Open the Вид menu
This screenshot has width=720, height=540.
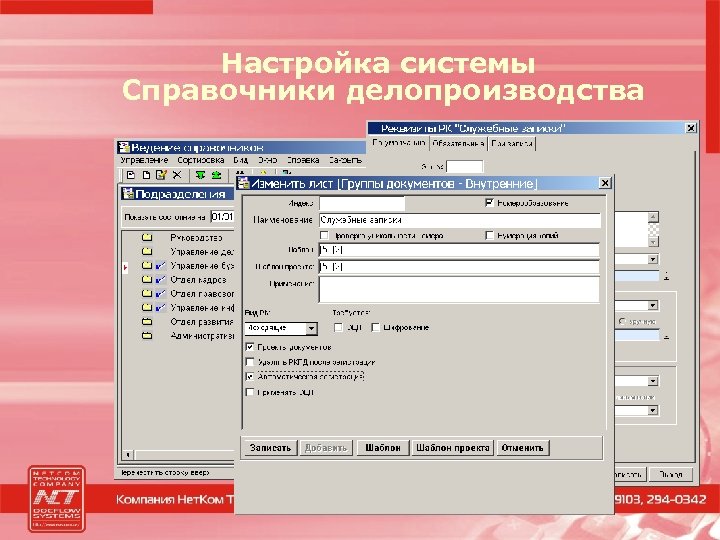[x=241, y=160]
